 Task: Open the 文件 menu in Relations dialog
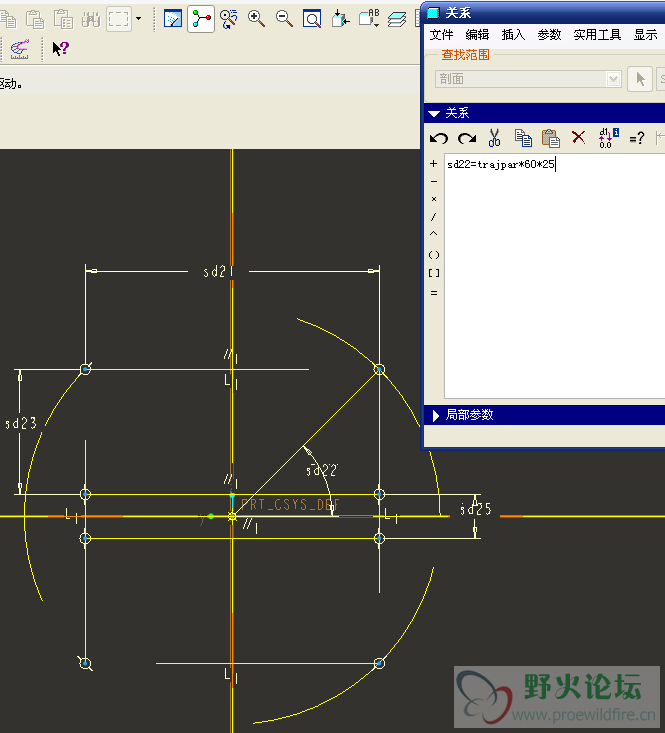tap(441, 35)
